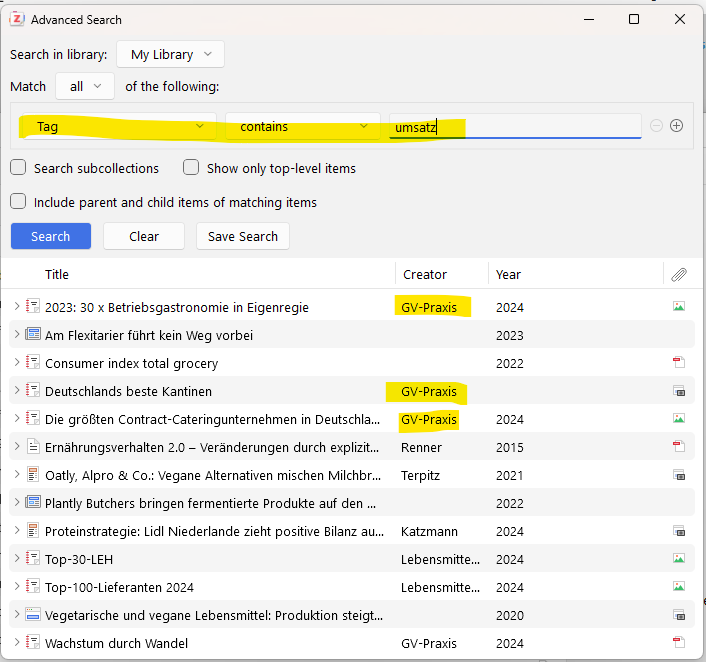Click the remove search condition minus icon

pos(656,126)
